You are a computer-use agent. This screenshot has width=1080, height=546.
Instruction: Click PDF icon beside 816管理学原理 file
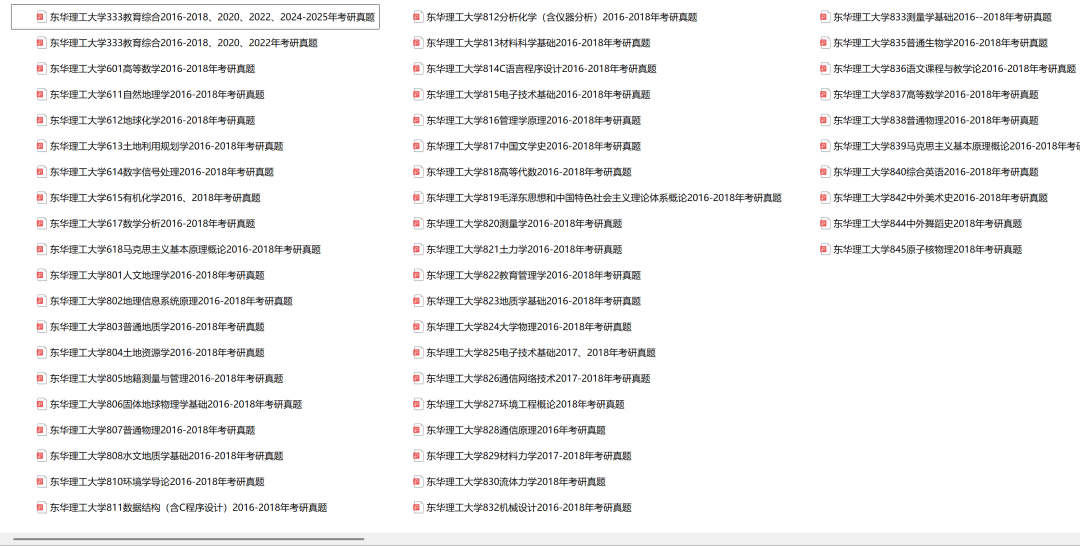pyautogui.click(x=417, y=120)
